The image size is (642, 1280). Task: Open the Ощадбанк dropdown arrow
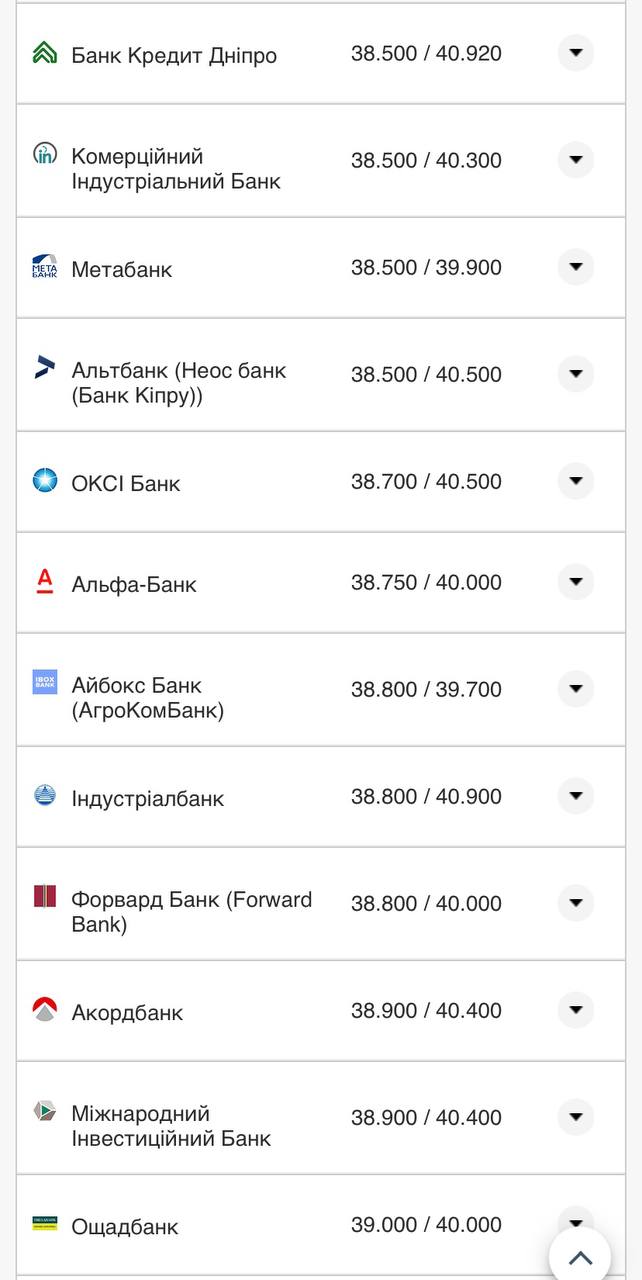point(575,1220)
